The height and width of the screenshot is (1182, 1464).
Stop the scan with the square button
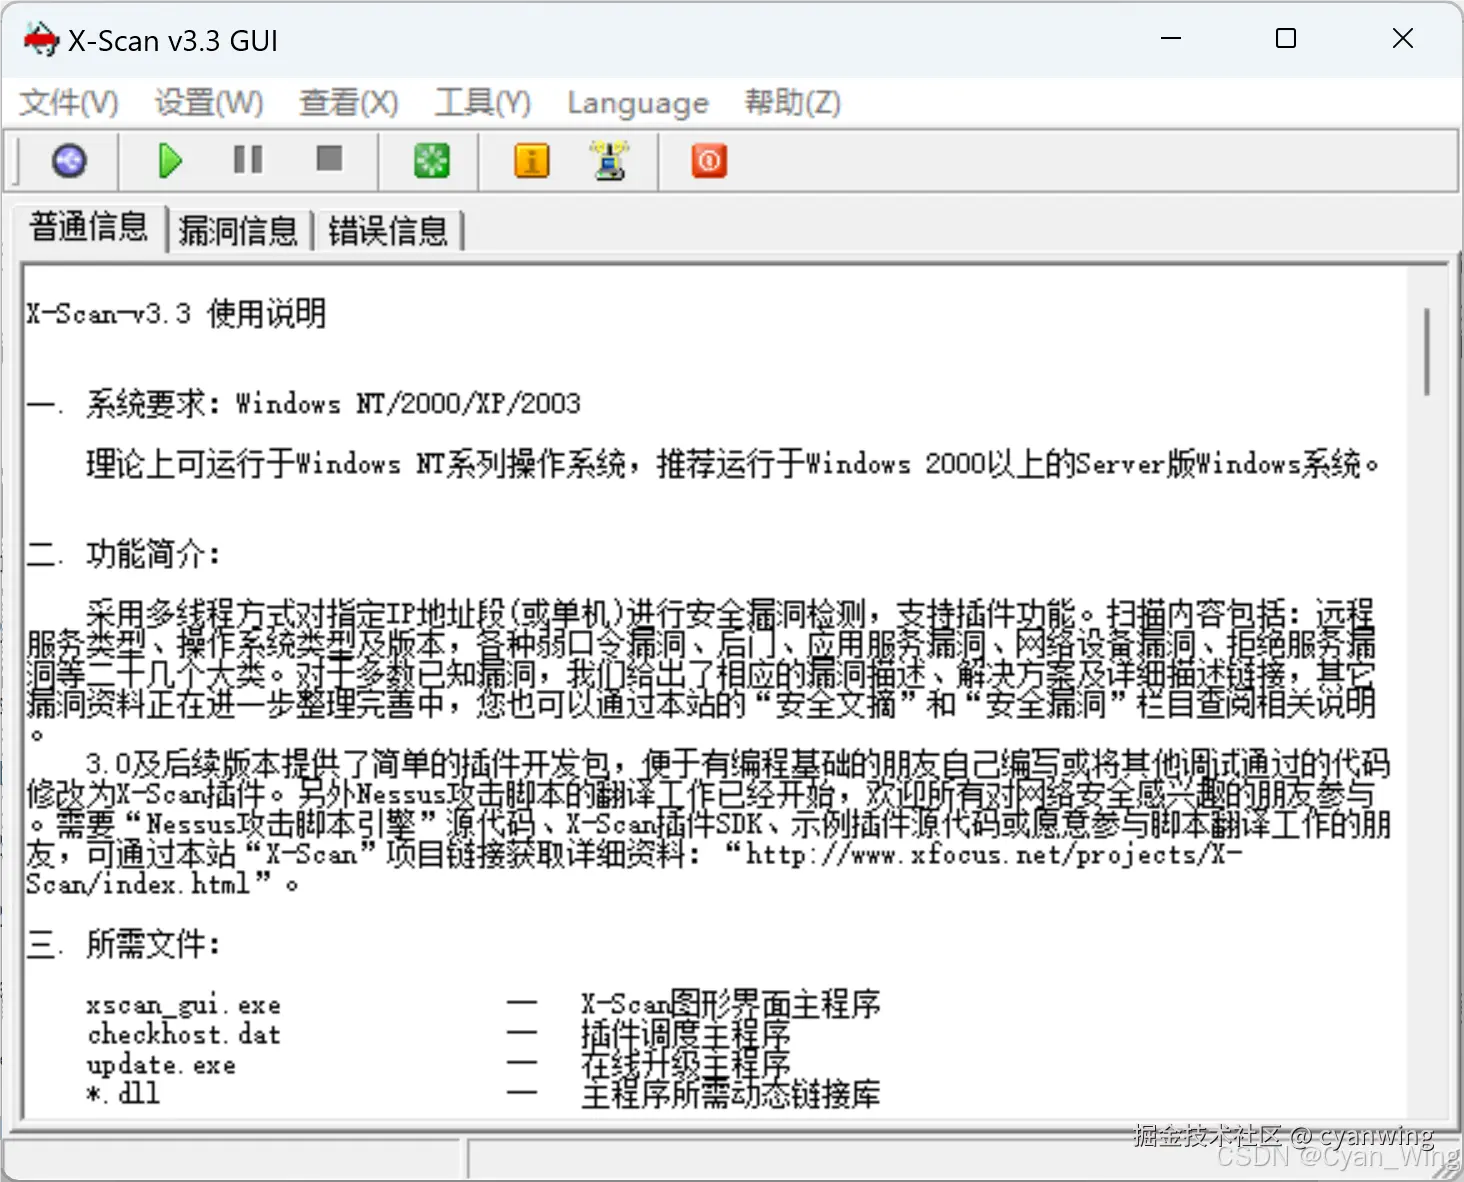tap(329, 159)
